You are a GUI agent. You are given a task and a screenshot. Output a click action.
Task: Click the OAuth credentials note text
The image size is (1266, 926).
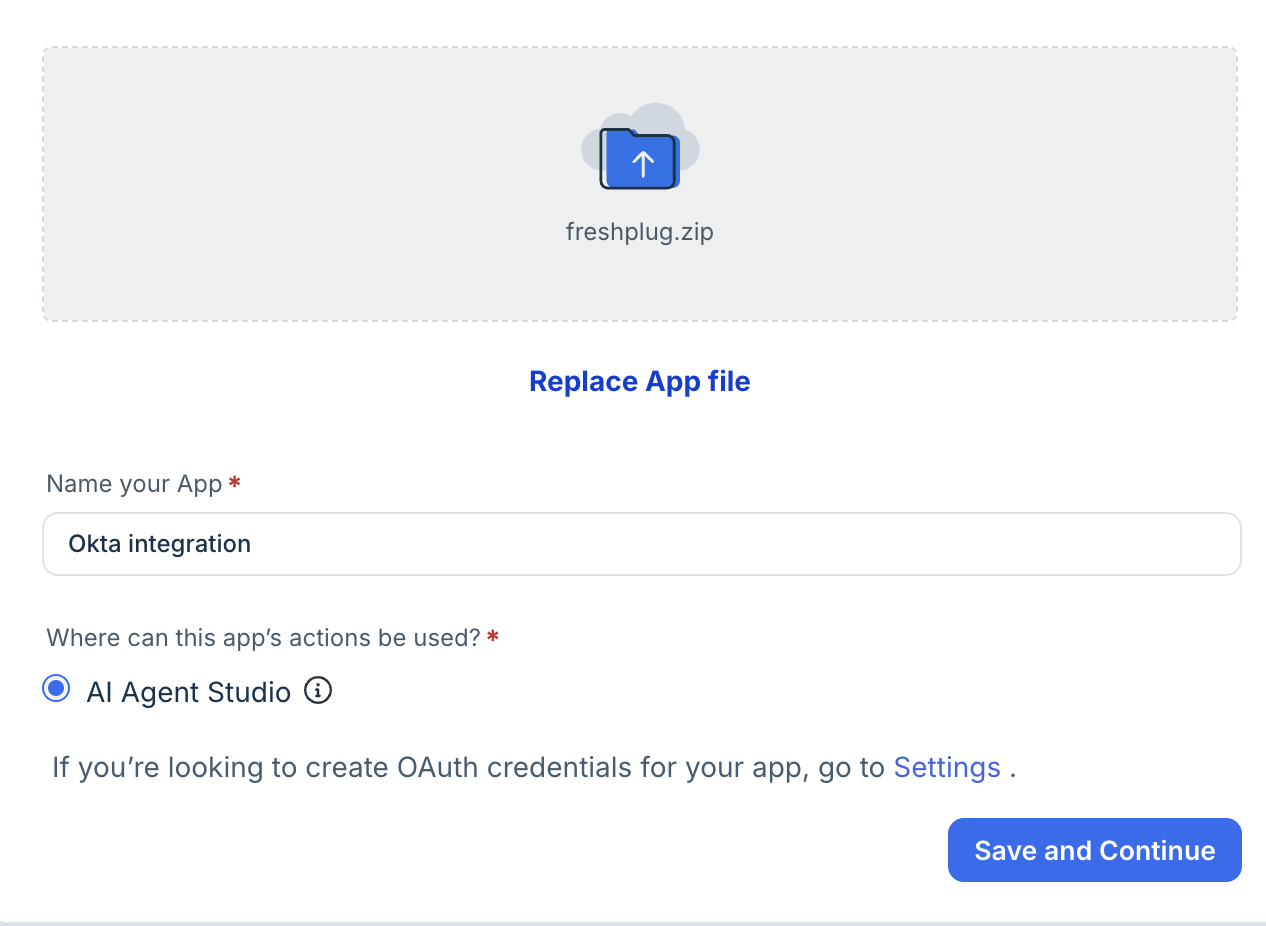tap(535, 768)
